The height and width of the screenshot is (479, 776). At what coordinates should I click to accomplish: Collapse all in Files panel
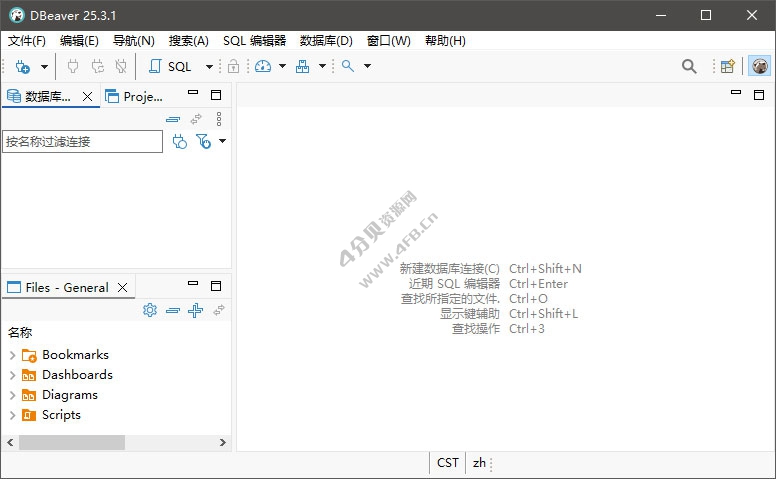[173, 311]
